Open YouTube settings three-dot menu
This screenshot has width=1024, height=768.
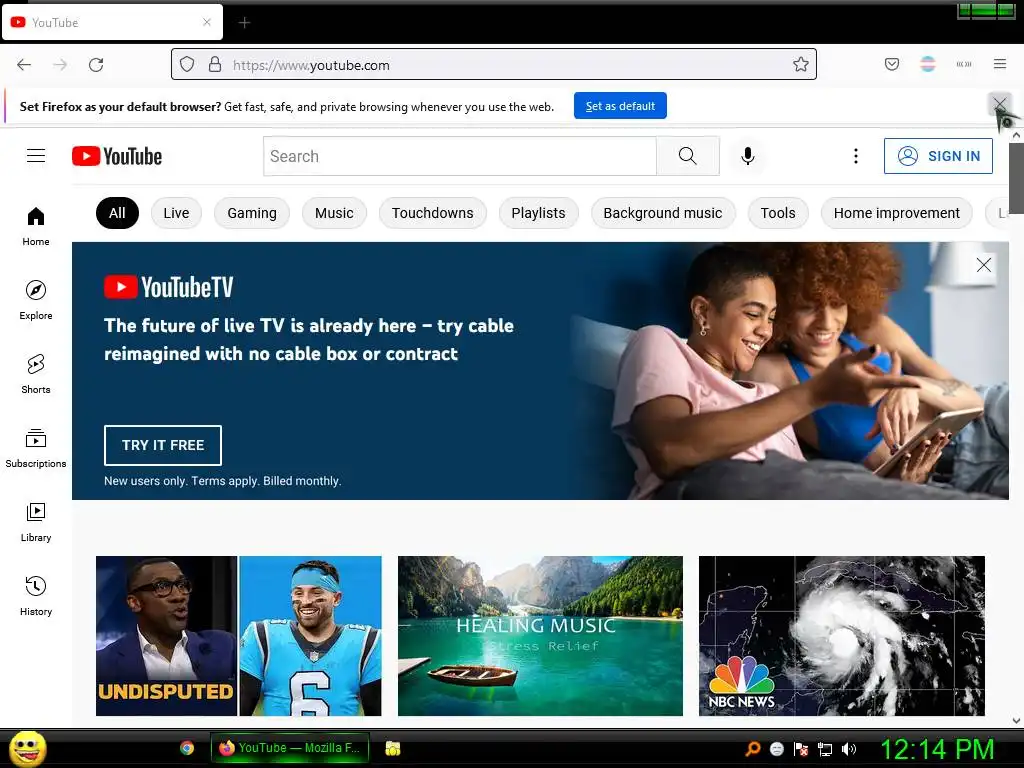pyautogui.click(x=856, y=155)
